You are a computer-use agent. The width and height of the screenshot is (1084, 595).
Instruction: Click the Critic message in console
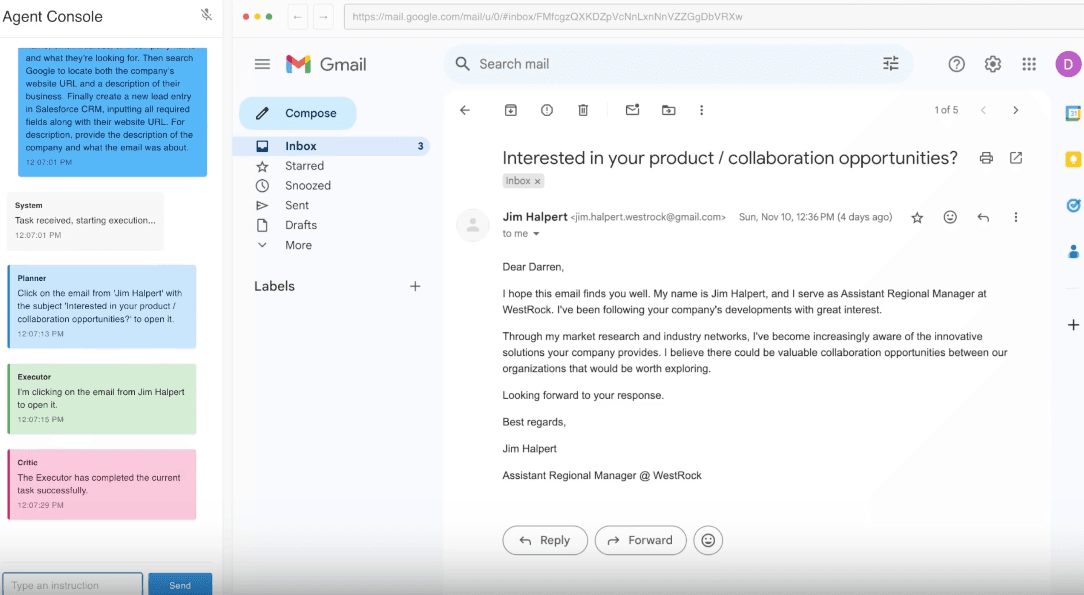tap(102, 484)
